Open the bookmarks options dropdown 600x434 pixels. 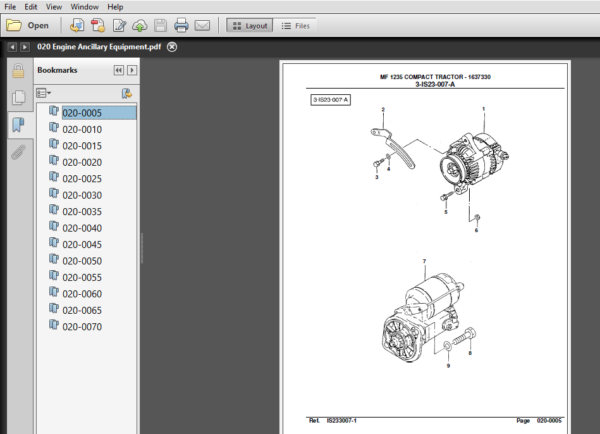point(43,93)
